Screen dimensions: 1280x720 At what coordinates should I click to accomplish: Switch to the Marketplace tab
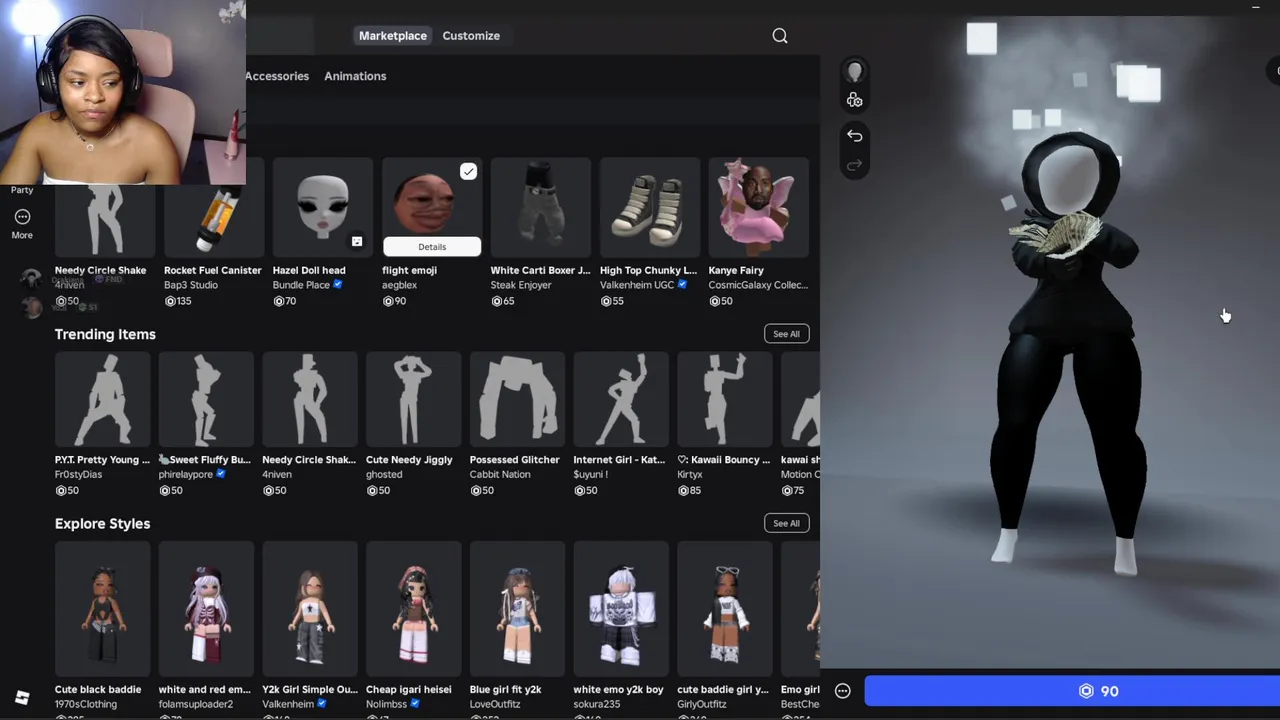393,36
